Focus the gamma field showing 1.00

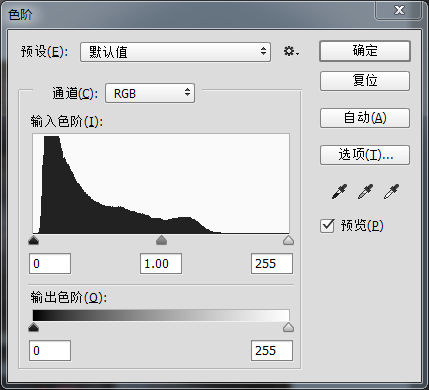click(161, 264)
